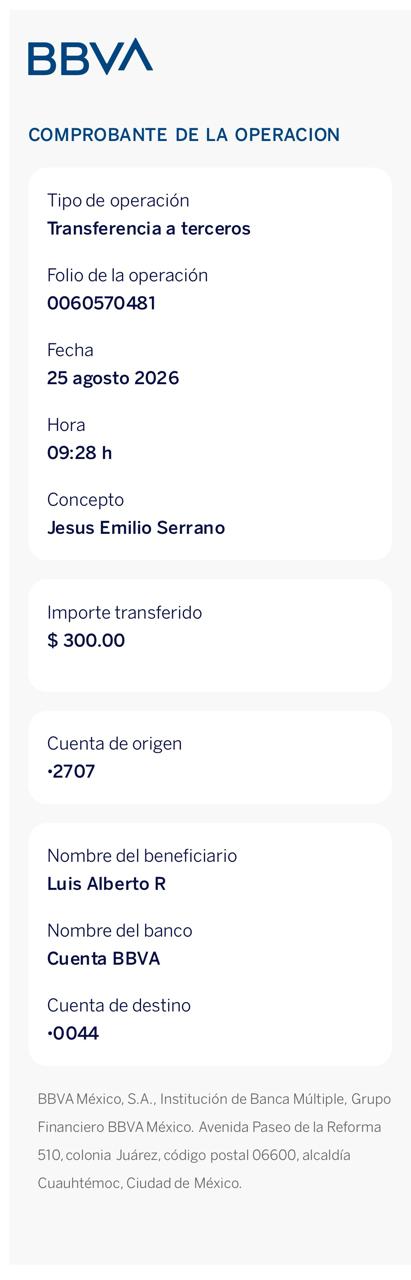The image size is (411, 1280).
Task: Click the Importe transferido label
Action: point(124,613)
